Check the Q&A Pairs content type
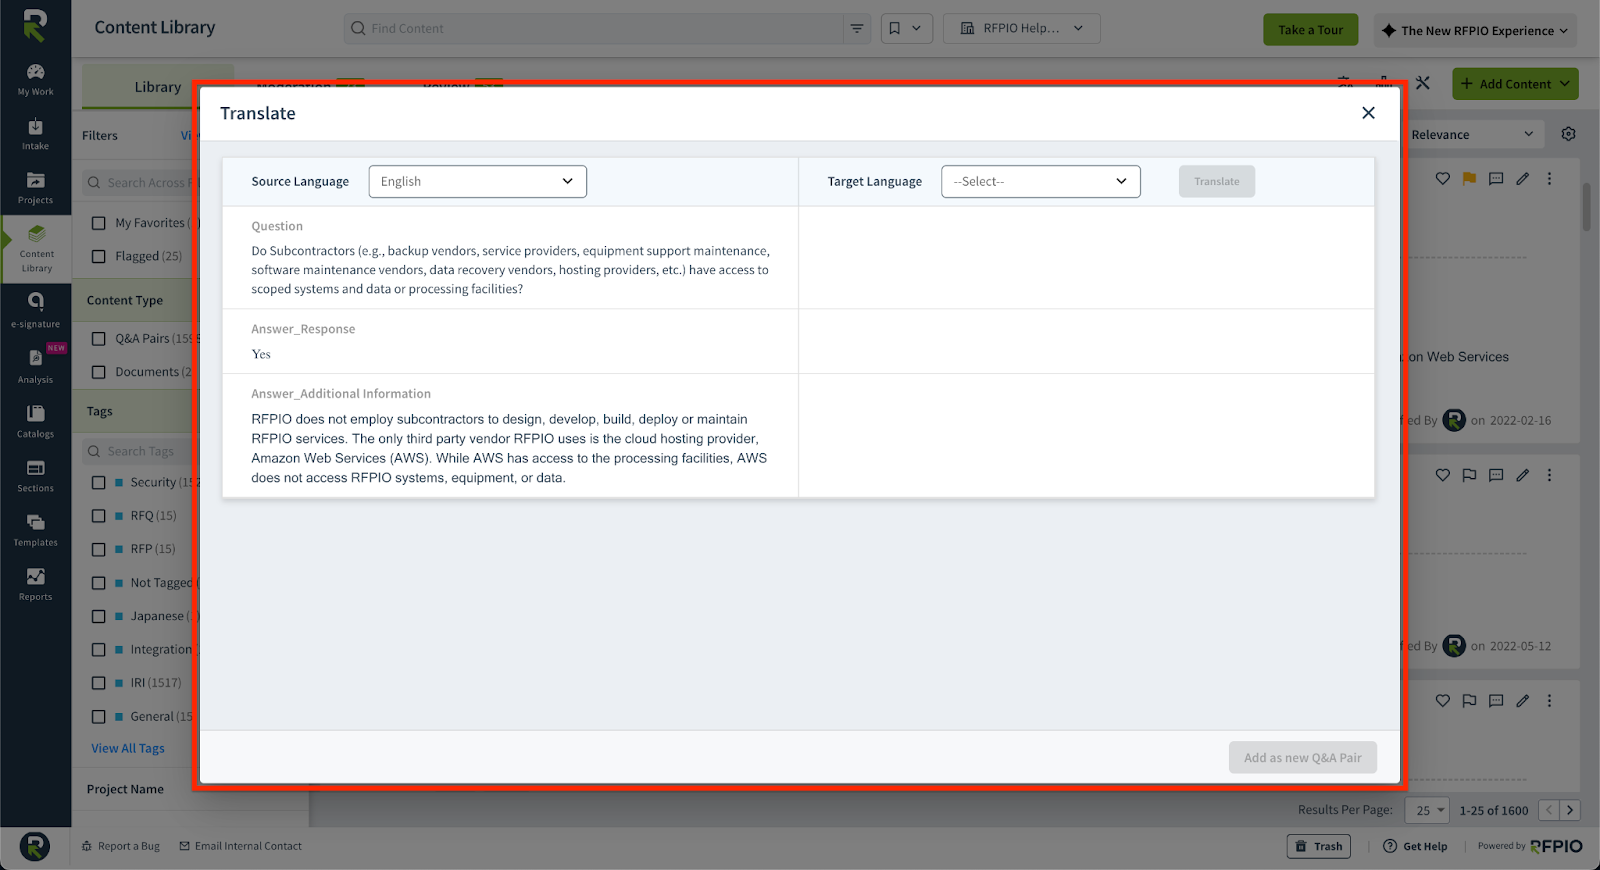Viewport: 1600px width, 870px height. (x=99, y=338)
